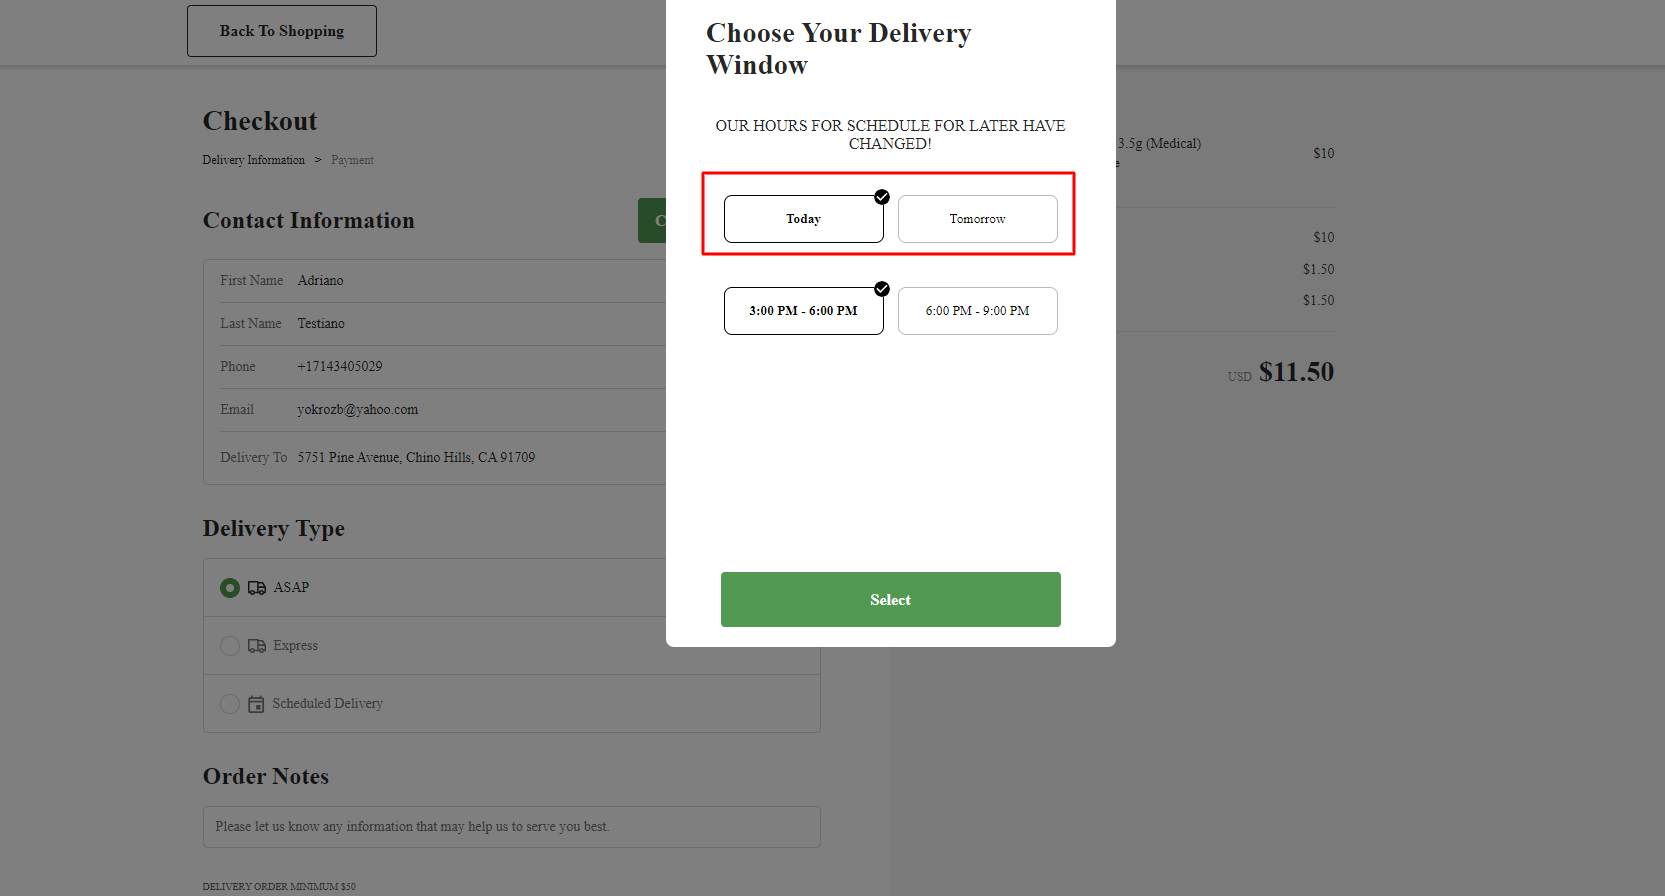This screenshot has height=896, width=1665.
Task: Click the checkmark badge on Today
Action: pos(882,197)
